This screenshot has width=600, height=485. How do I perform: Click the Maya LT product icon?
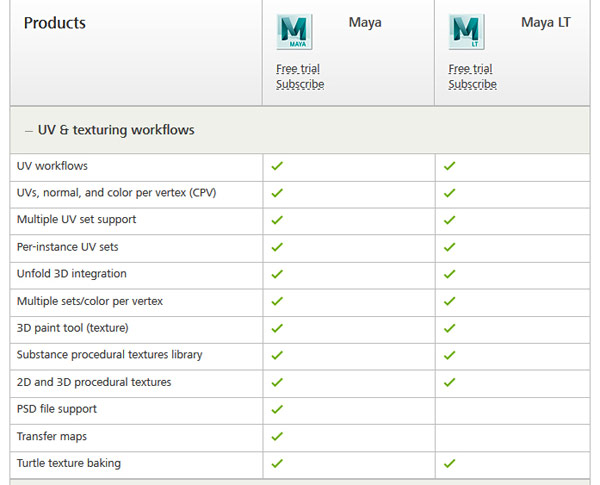click(x=466, y=32)
